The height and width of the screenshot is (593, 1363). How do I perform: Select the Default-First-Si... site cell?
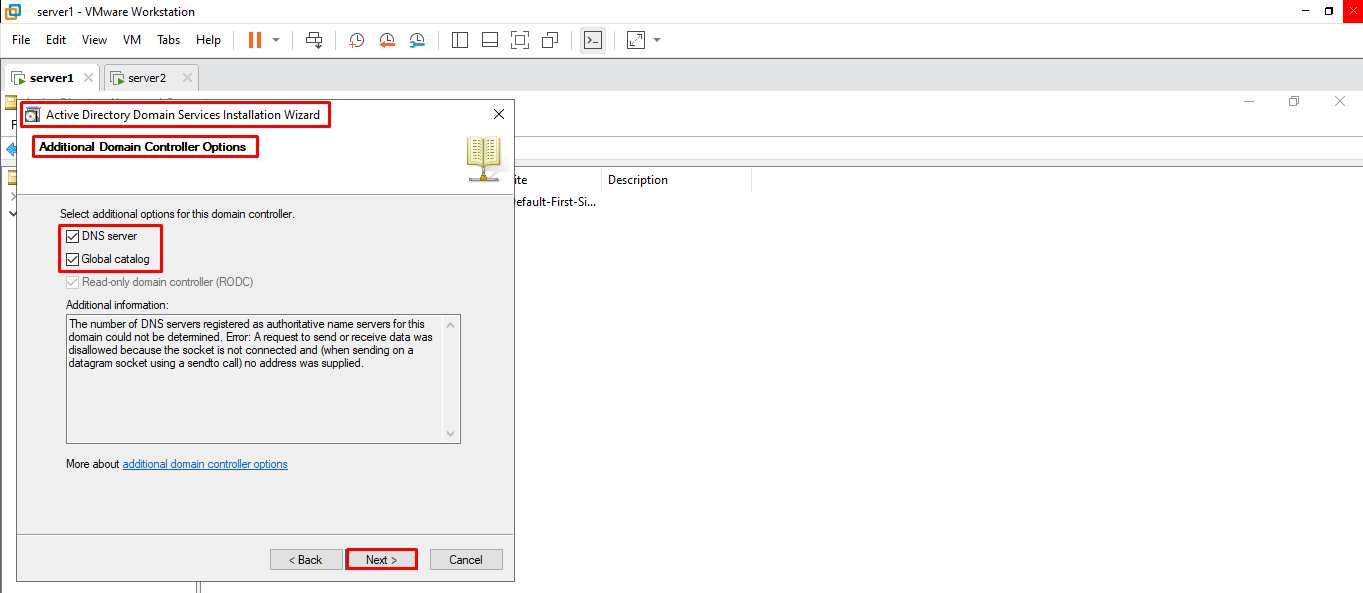(554, 201)
